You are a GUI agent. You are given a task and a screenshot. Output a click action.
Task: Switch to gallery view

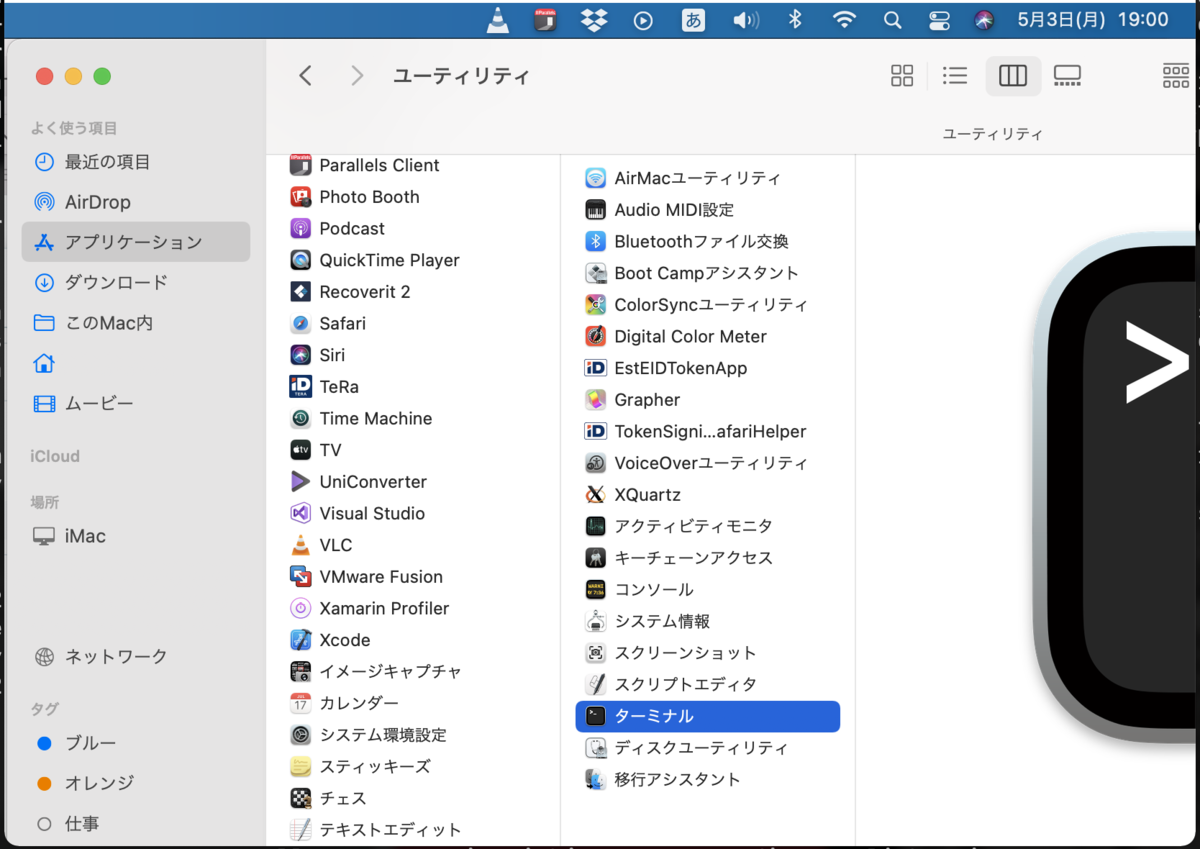1067,75
